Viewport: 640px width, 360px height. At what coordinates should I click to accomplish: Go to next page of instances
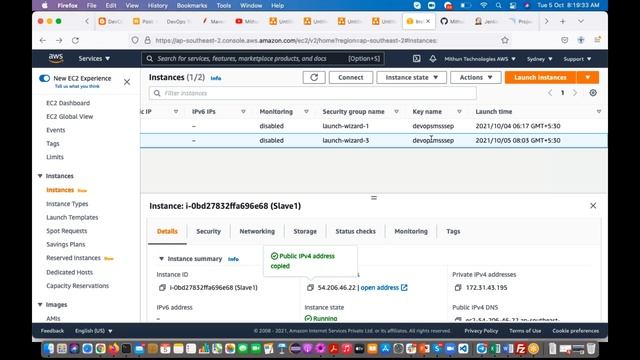pyautogui.click(x=575, y=93)
